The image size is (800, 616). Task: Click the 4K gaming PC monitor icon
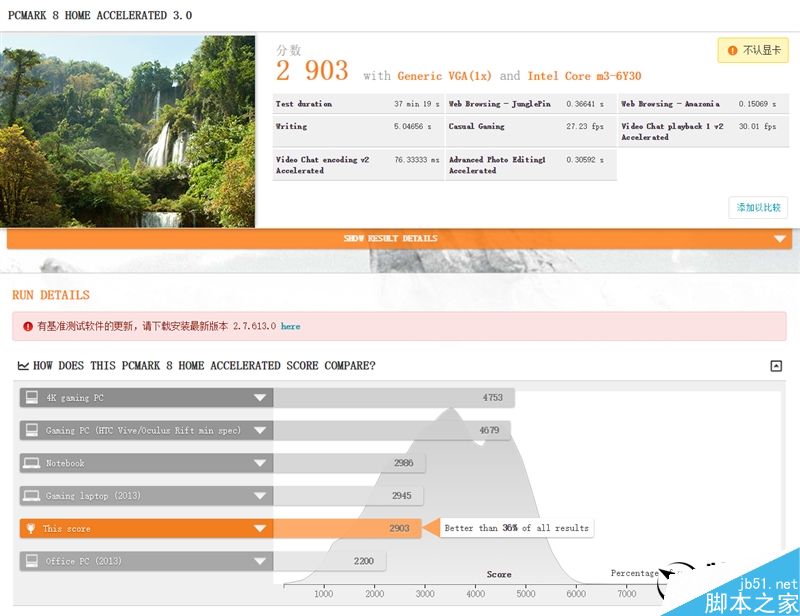(32, 398)
